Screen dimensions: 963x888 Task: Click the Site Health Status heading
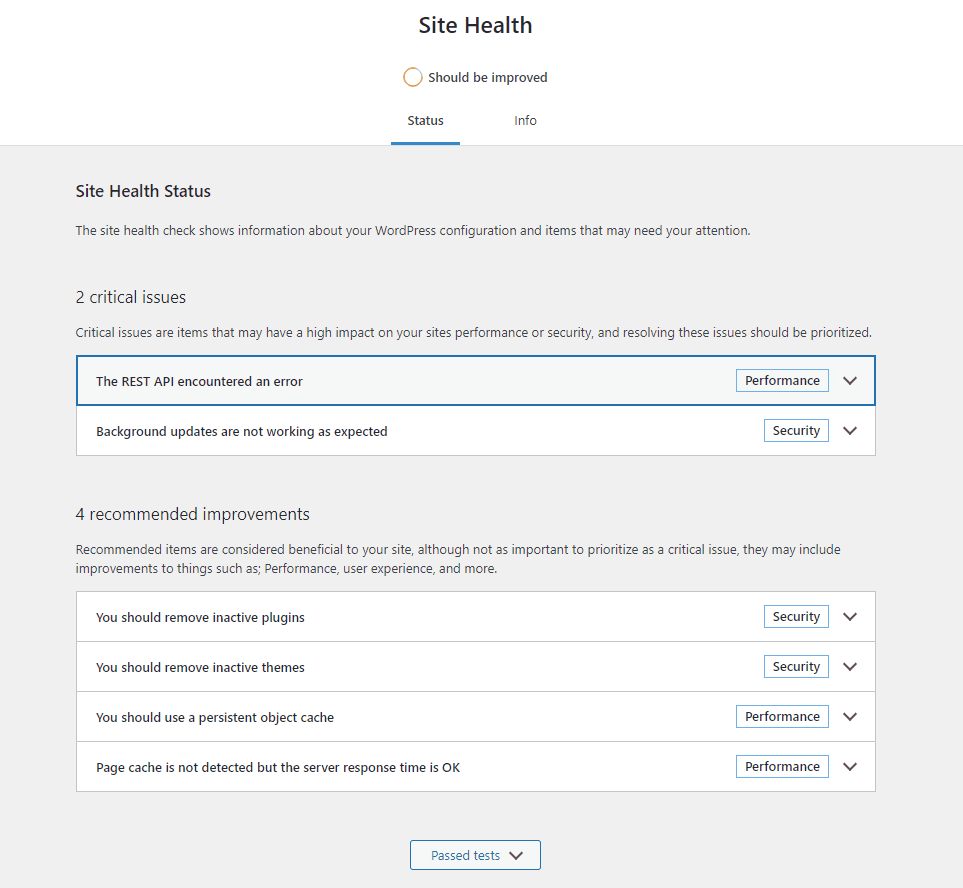coord(143,190)
